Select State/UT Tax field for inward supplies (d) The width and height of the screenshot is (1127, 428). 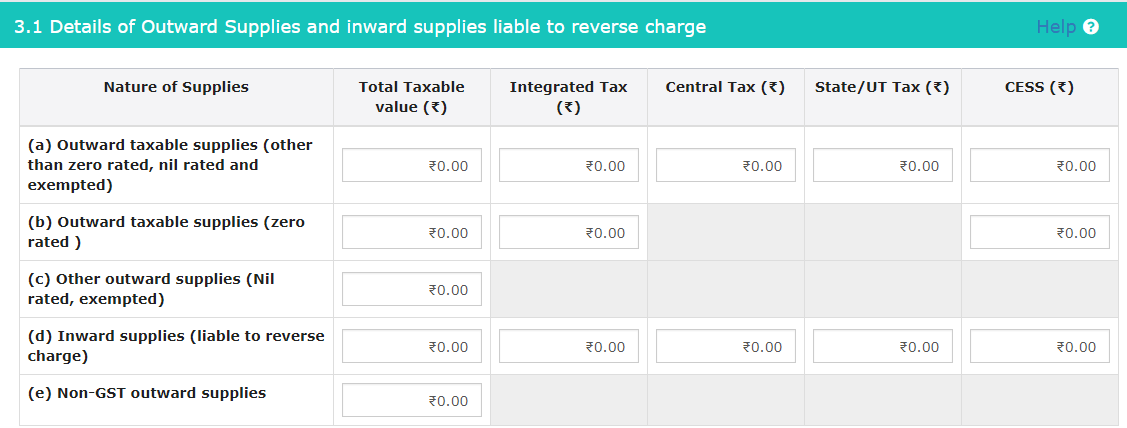[883, 346]
